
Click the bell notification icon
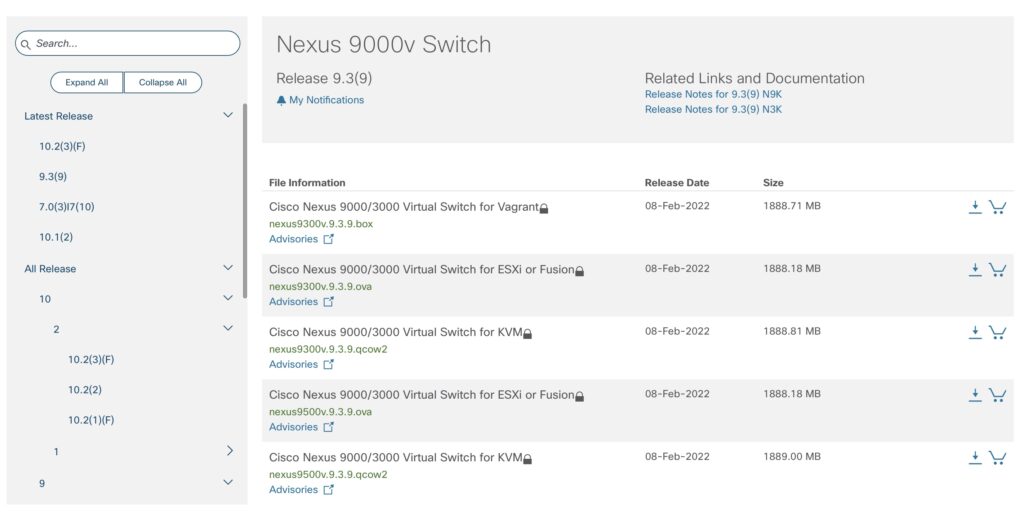coord(281,101)
